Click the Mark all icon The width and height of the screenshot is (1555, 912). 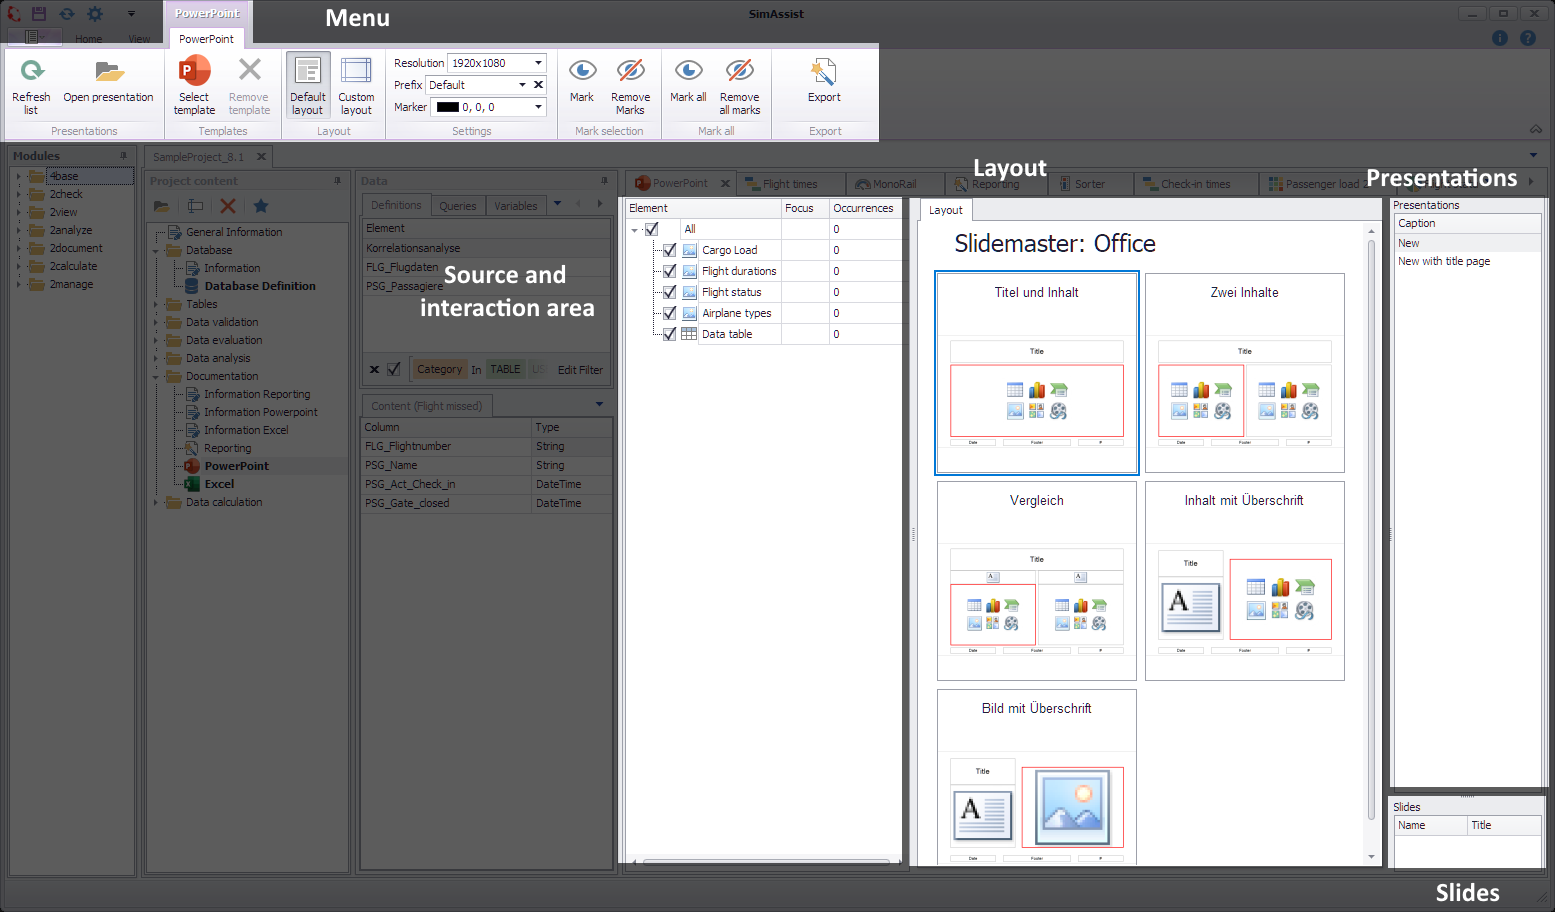click(x=688, y=72)
